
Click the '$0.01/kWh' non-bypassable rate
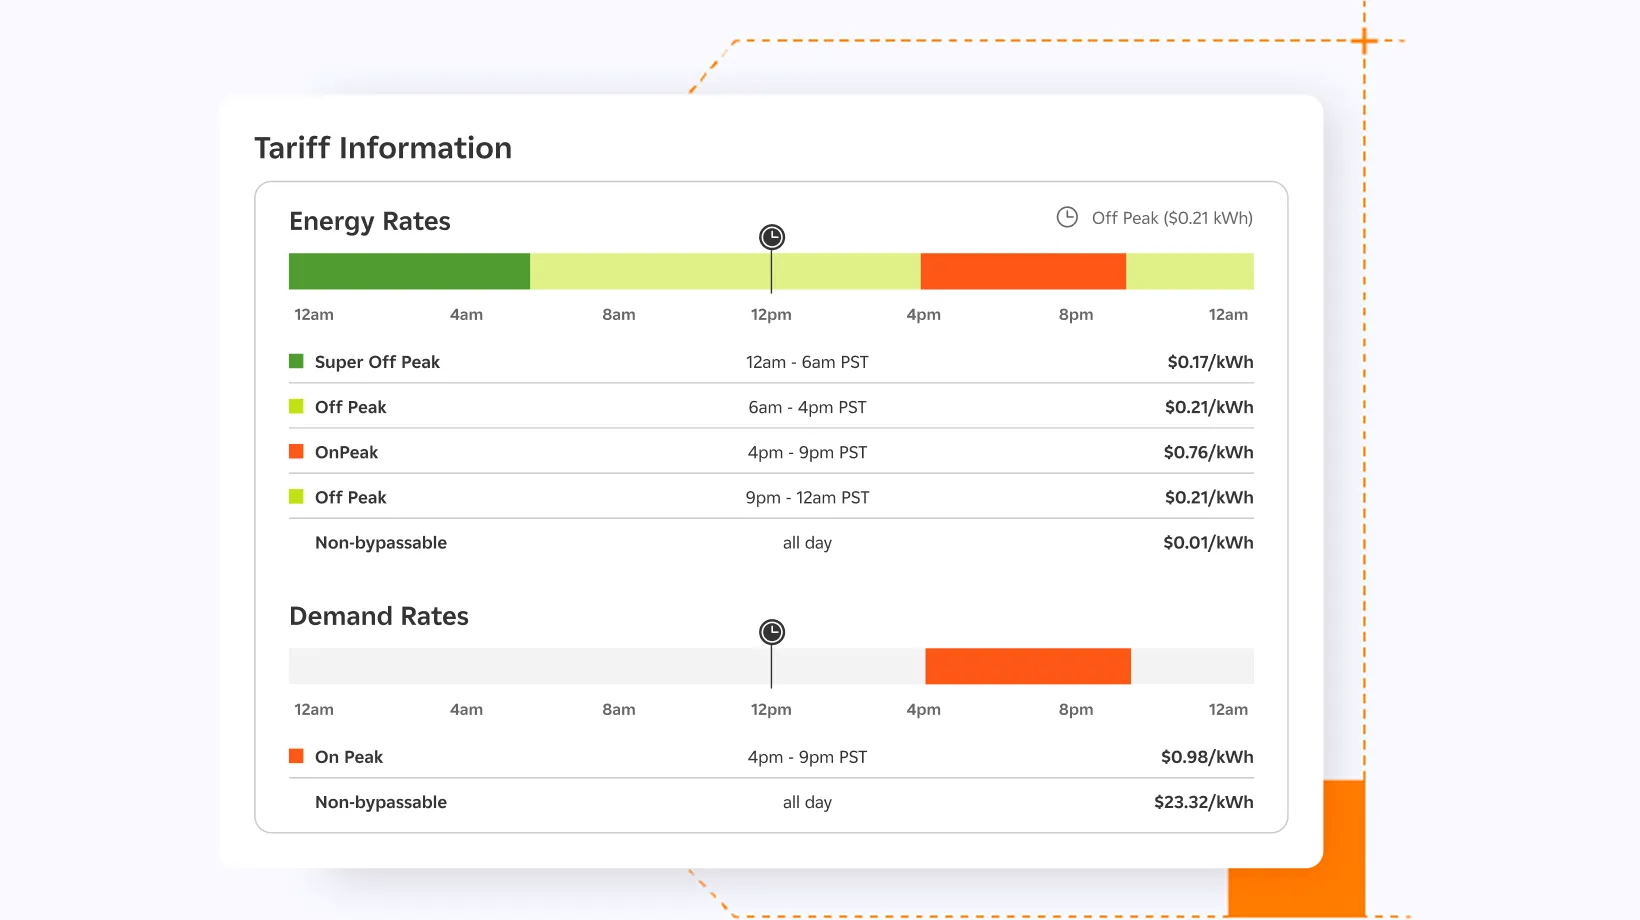point(1208,542)
